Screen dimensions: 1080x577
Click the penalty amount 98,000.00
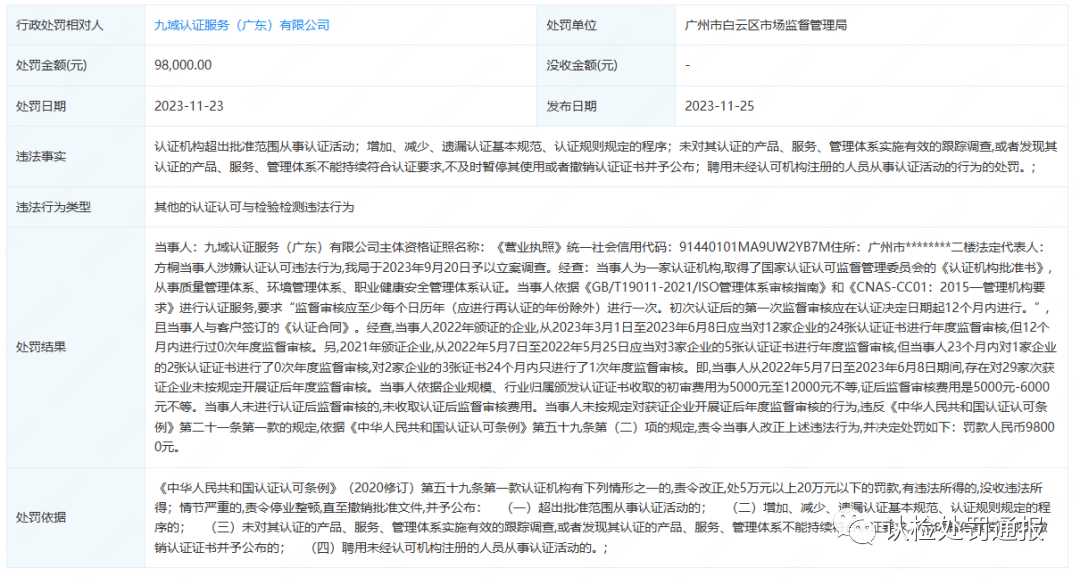(x=184, y=64)
